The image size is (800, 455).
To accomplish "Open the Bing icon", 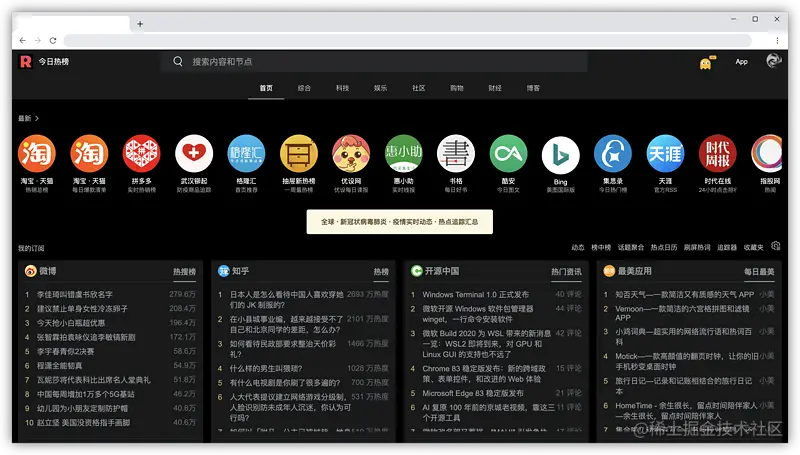I will (561, 155).
